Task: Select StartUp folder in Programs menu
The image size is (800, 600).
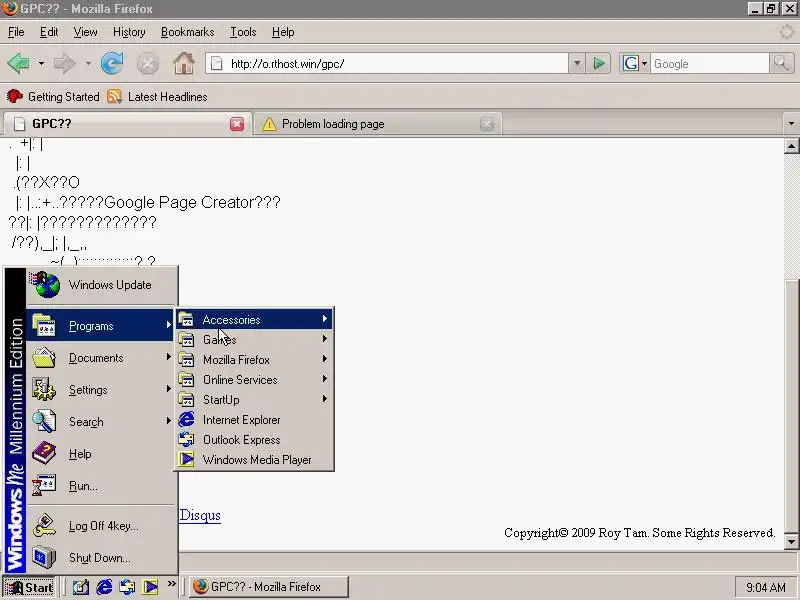Action: [255, 399]
